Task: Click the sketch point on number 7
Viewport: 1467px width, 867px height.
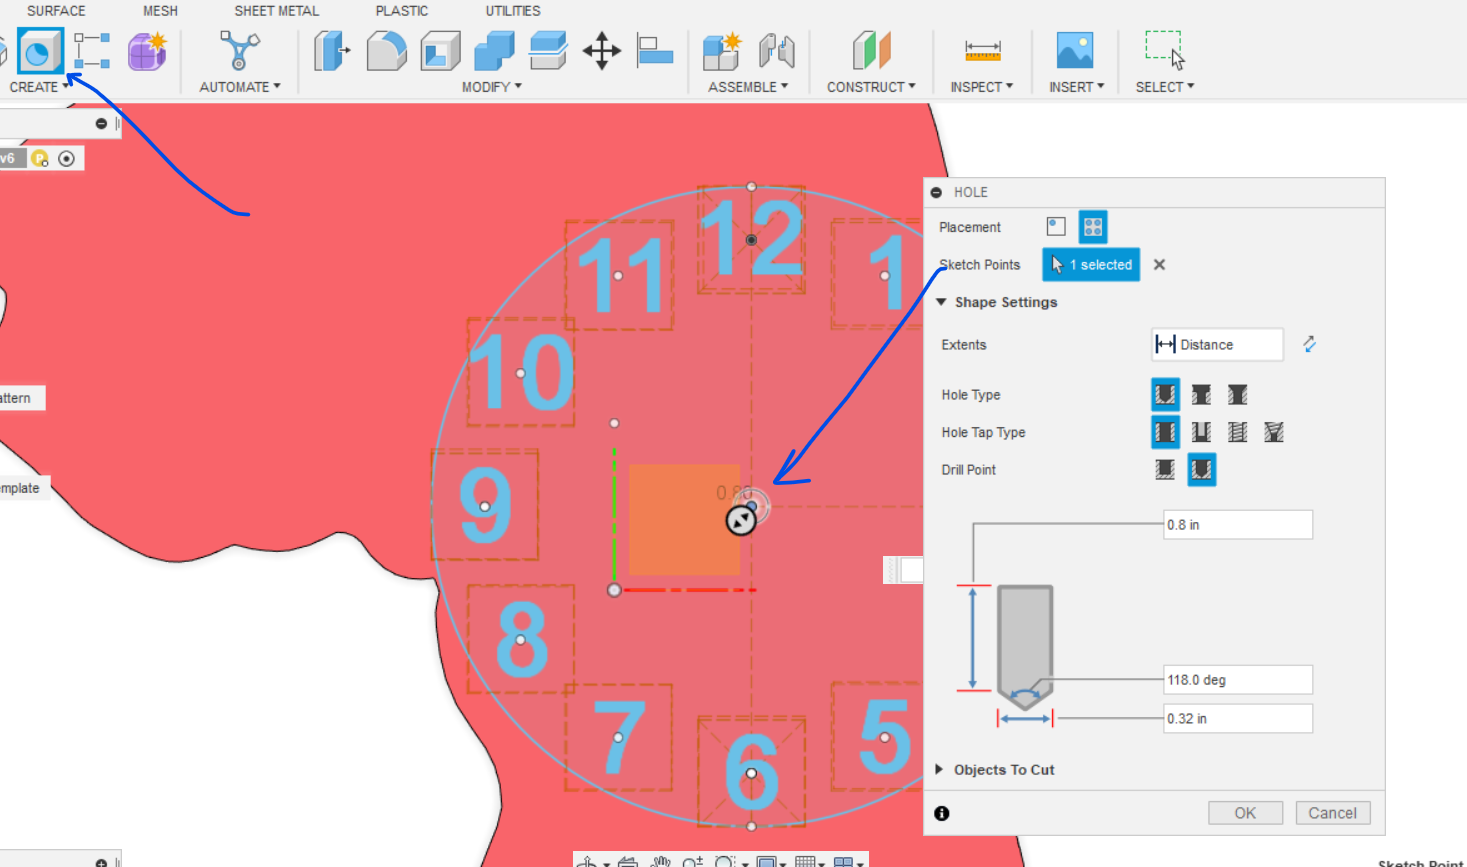Action: 618,738
